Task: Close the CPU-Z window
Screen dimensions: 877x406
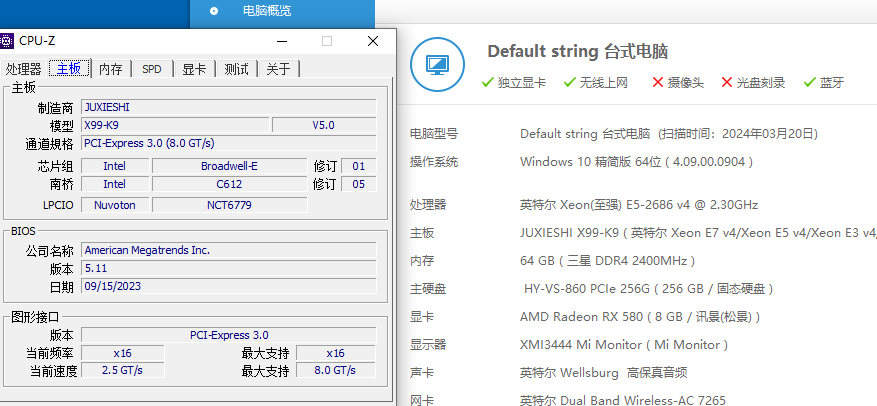Action: pyautogui.click(x=373, y=41)
